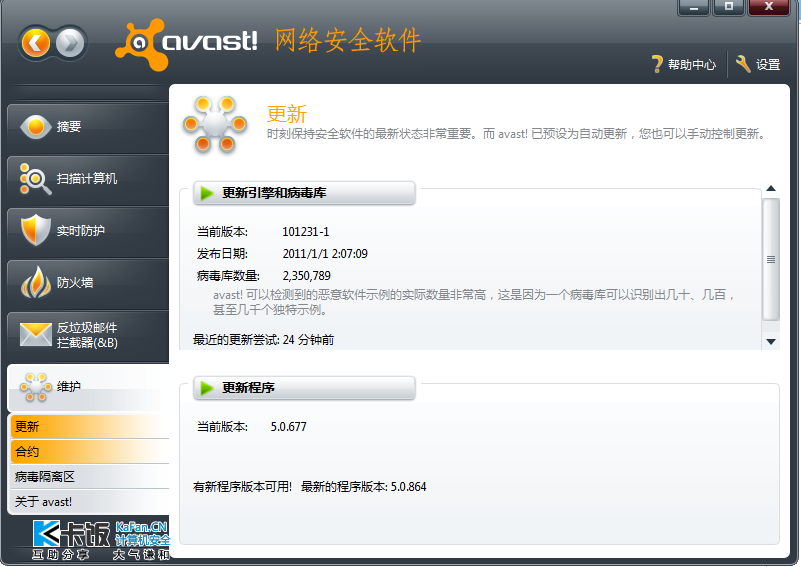The width and height of the screenshot is (801, 567).
Task: Click the 更新引擎和病毒库 update button
Action: pyautogui.click(x=304, y=193)
